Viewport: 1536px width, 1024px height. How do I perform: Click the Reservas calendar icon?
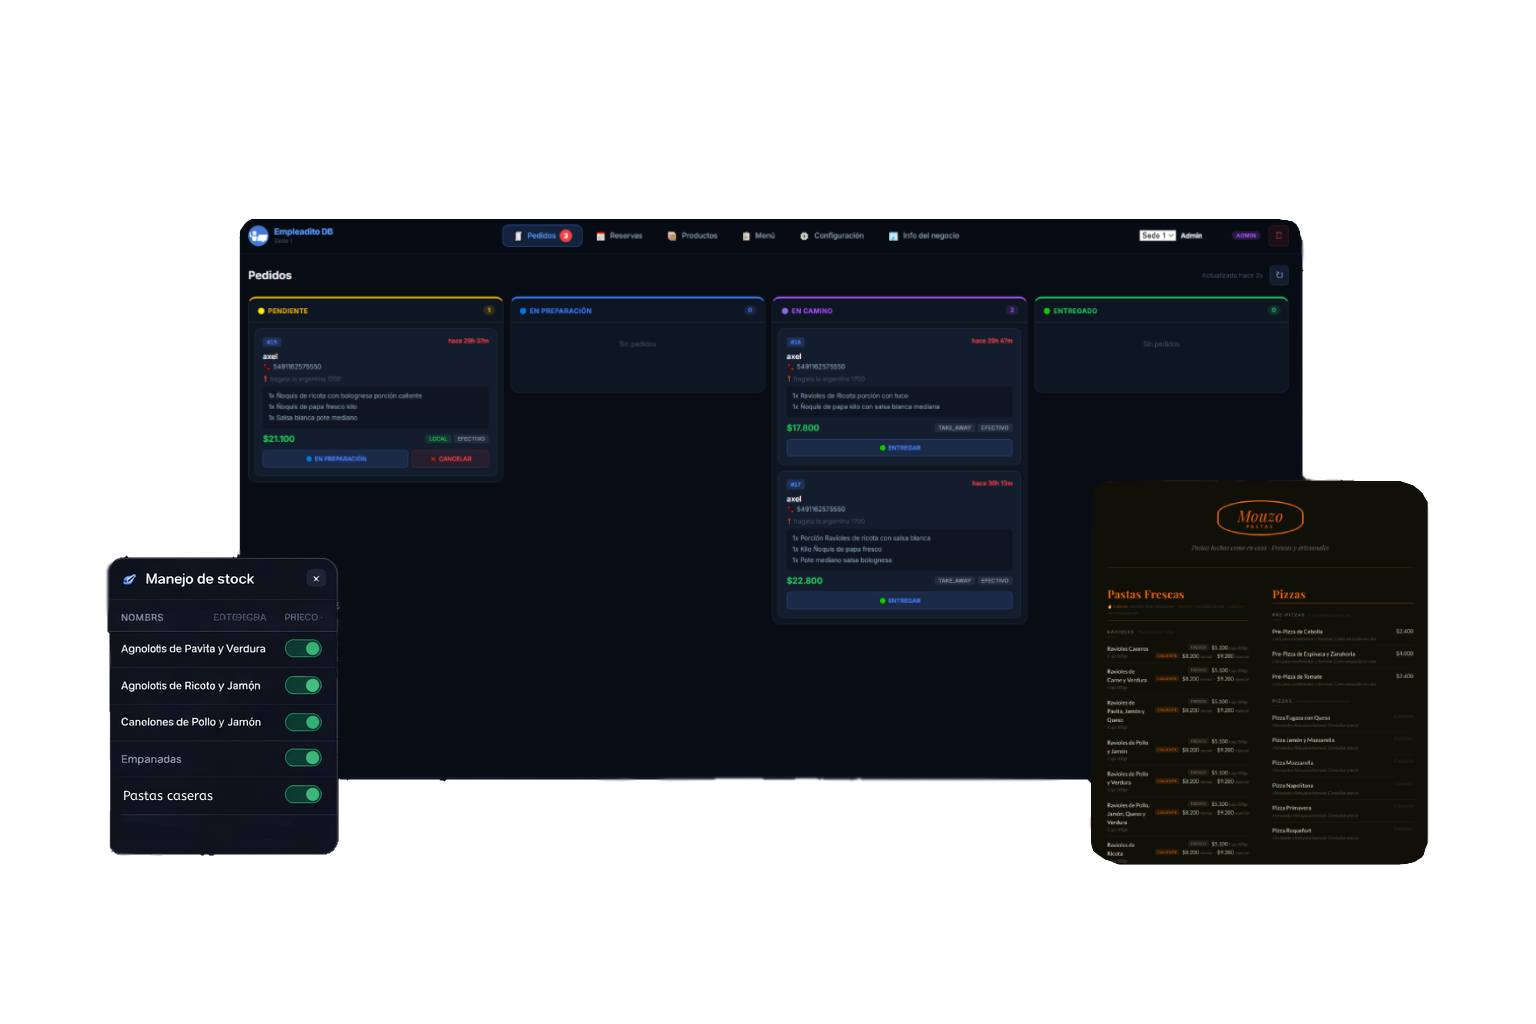[x=601, y=236]
